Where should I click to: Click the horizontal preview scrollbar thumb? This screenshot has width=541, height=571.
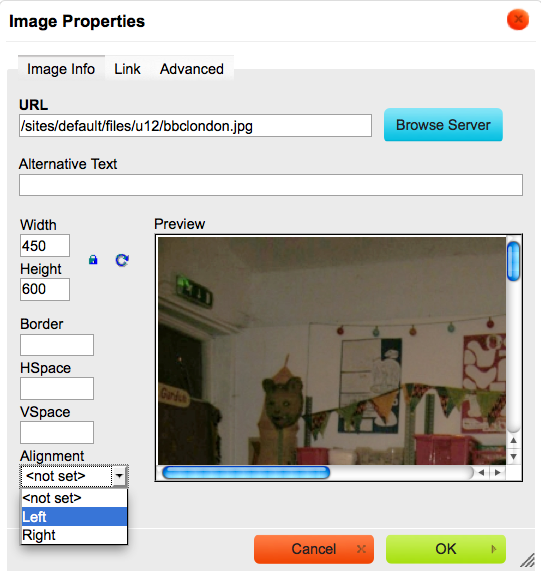coord(246,473)
